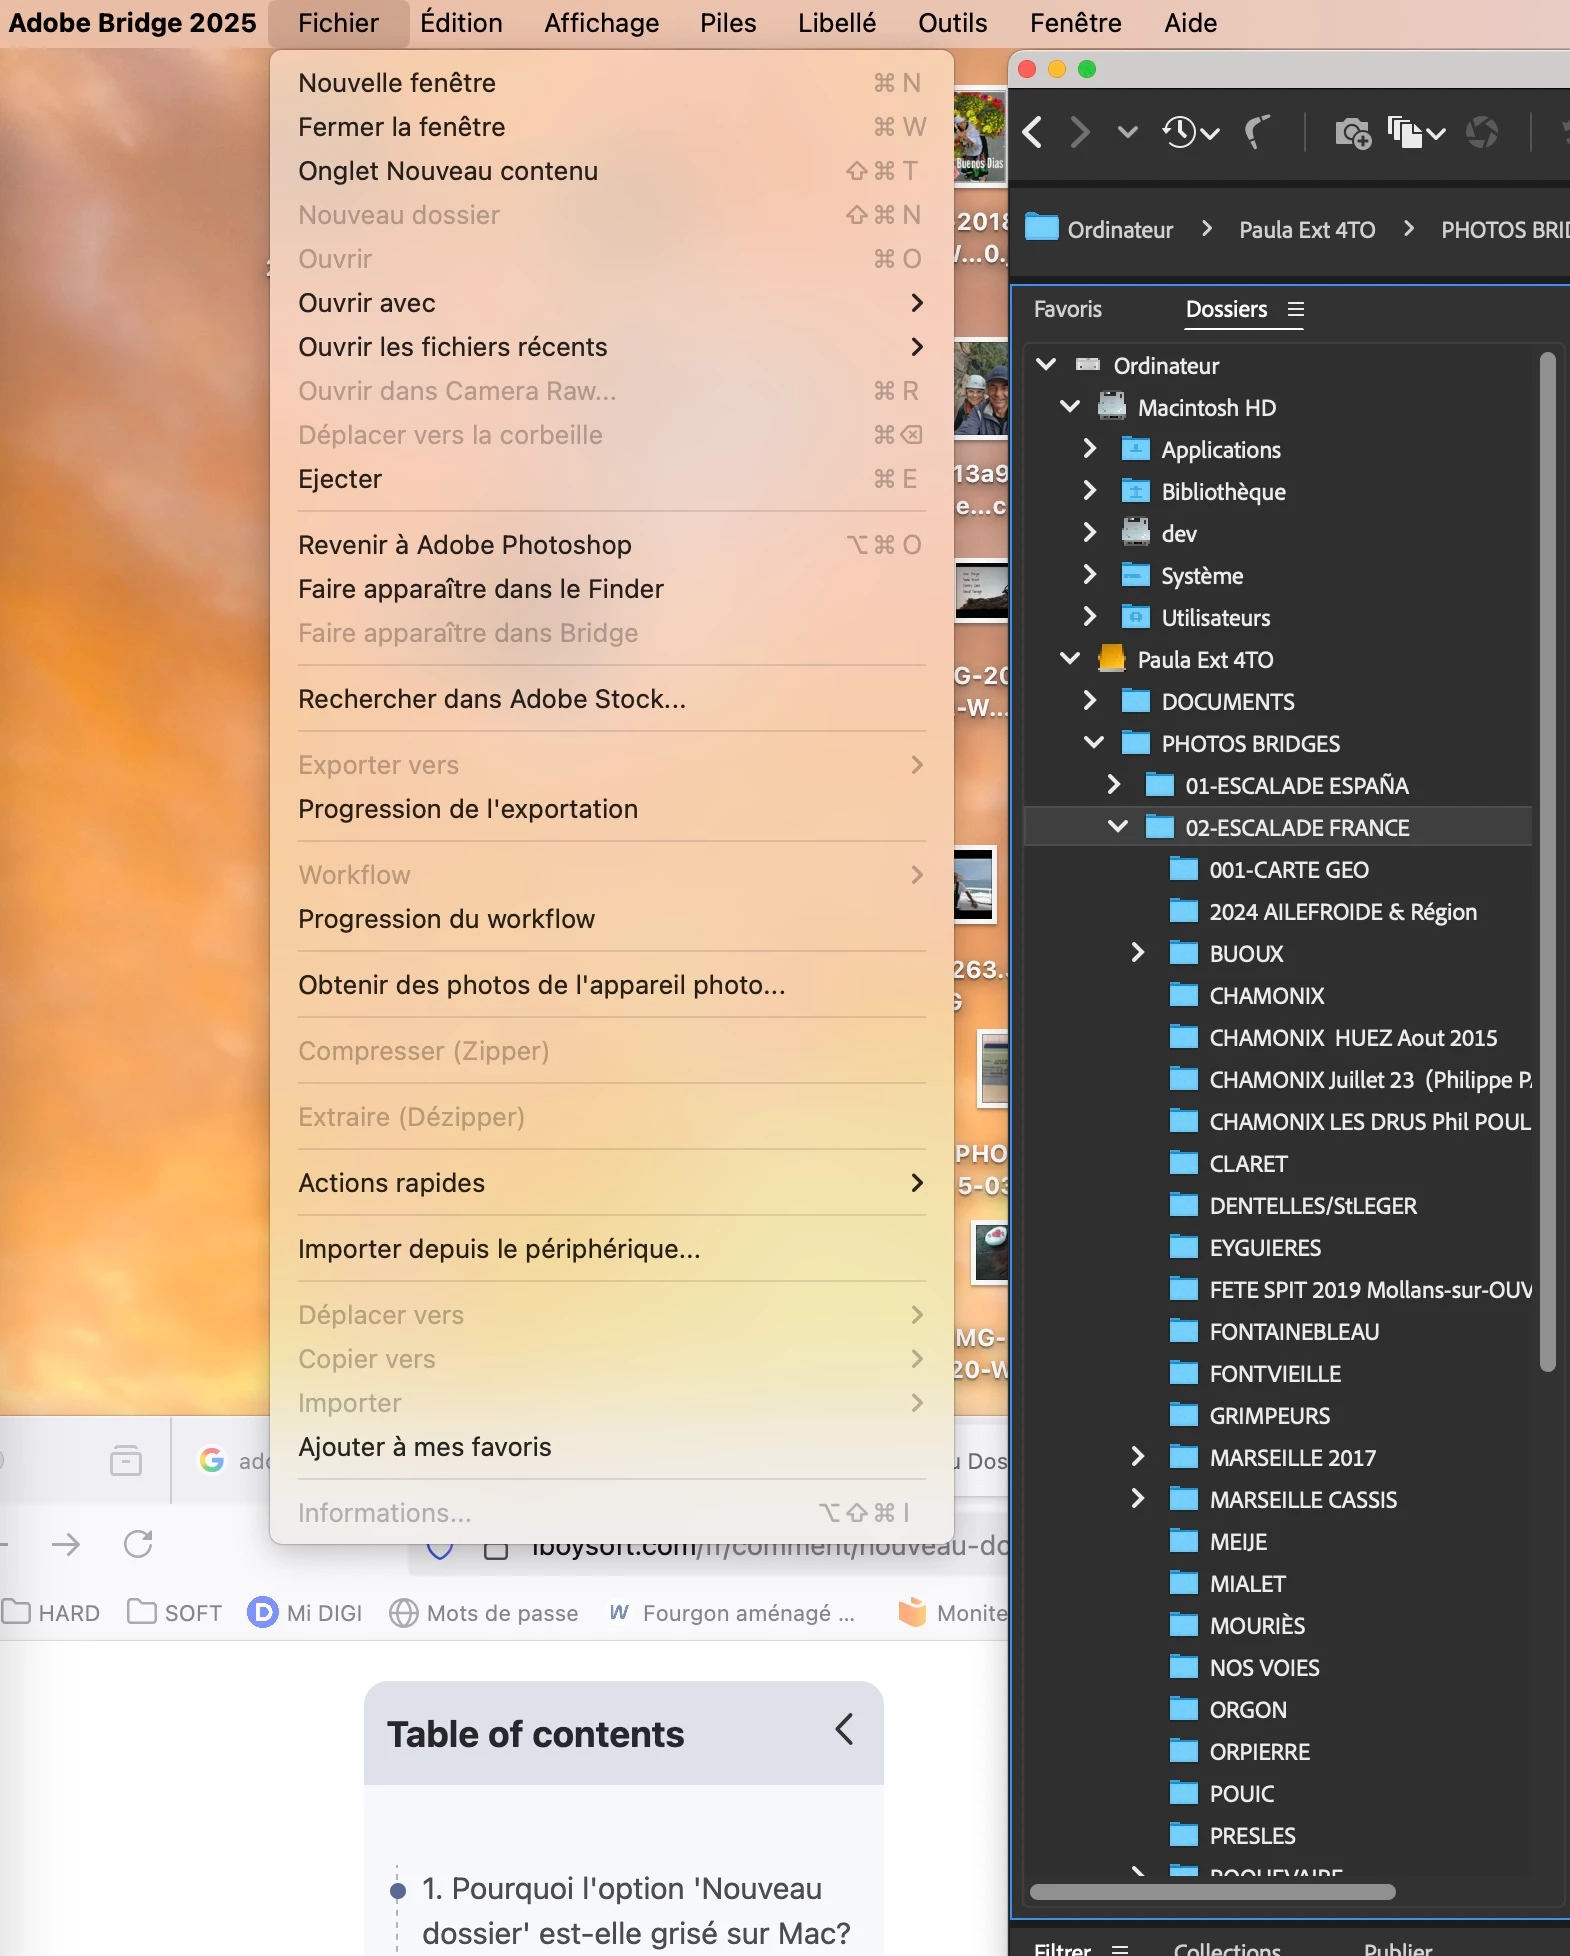Image resolution: width=1570 pixels, height=1956 pixels.
Task: Choose Faire apparaître dans le Finder
Action: (x=611, y=589)
